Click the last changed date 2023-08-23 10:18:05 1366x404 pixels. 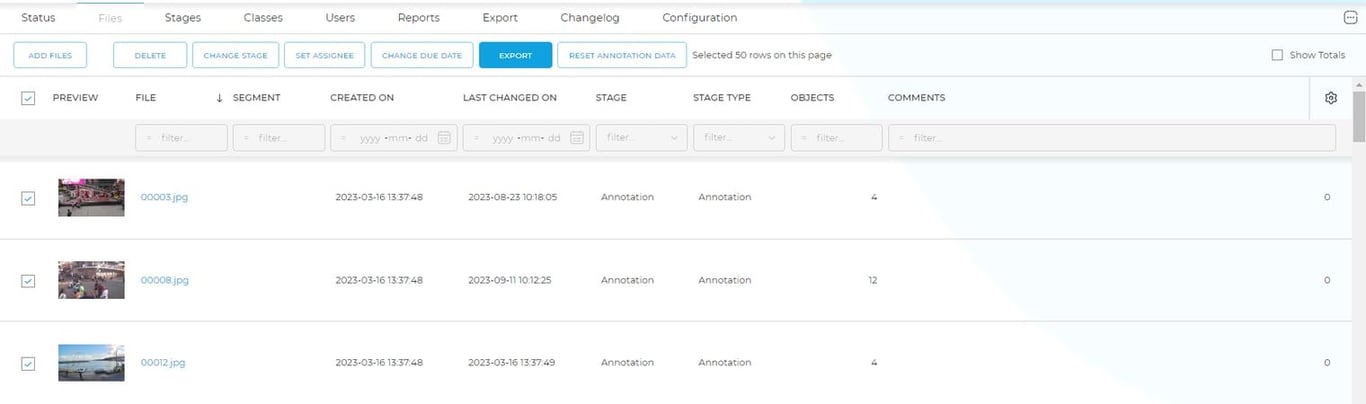pos(512,197)
